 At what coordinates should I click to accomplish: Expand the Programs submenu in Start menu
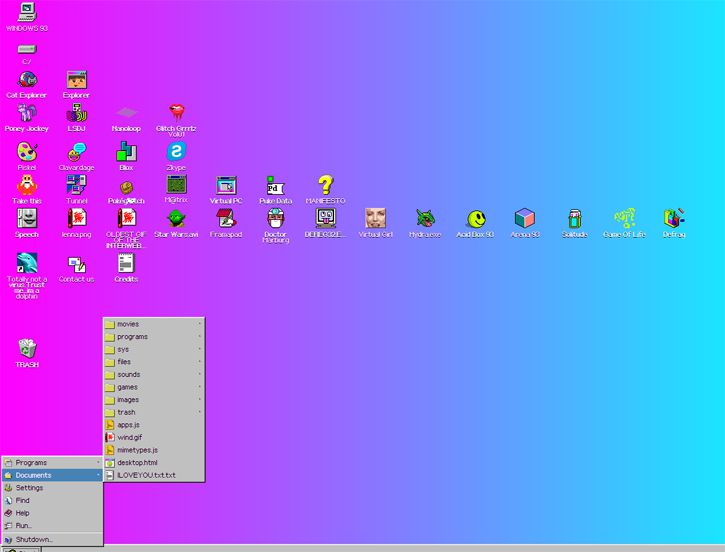[x=52, y=463]
